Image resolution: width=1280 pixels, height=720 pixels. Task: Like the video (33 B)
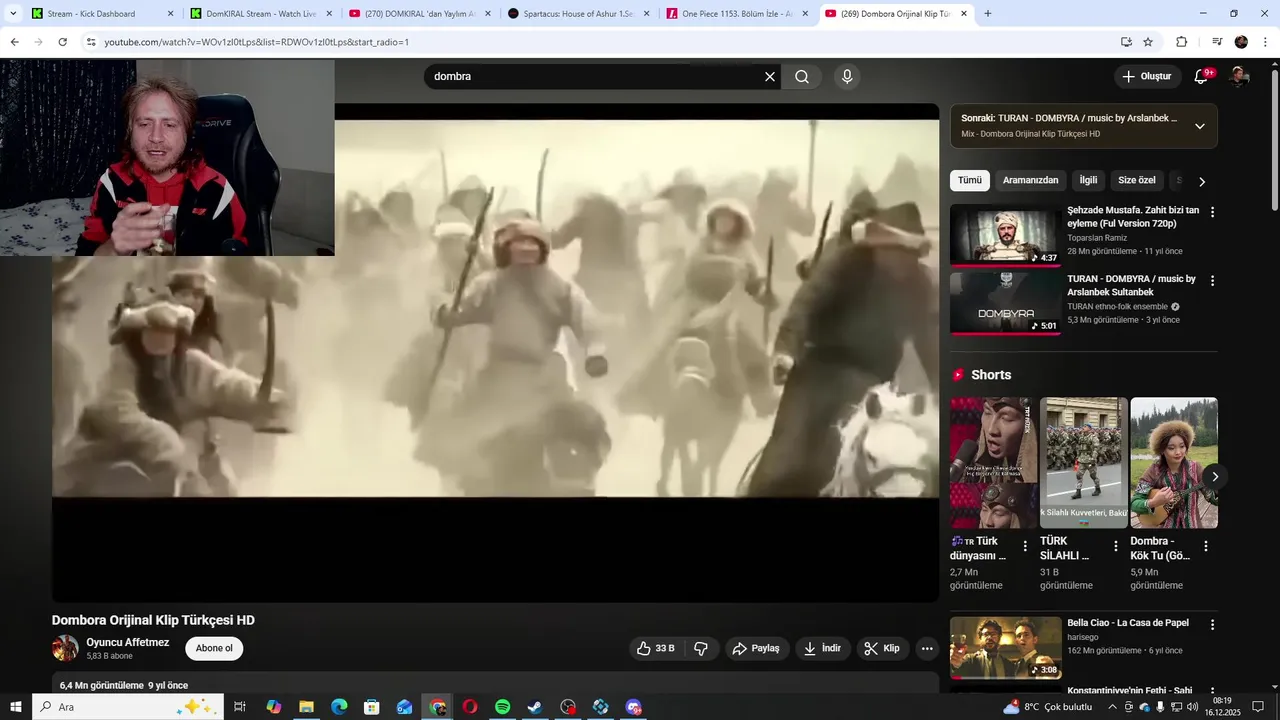pyautogui.click(x=656, y=649)
